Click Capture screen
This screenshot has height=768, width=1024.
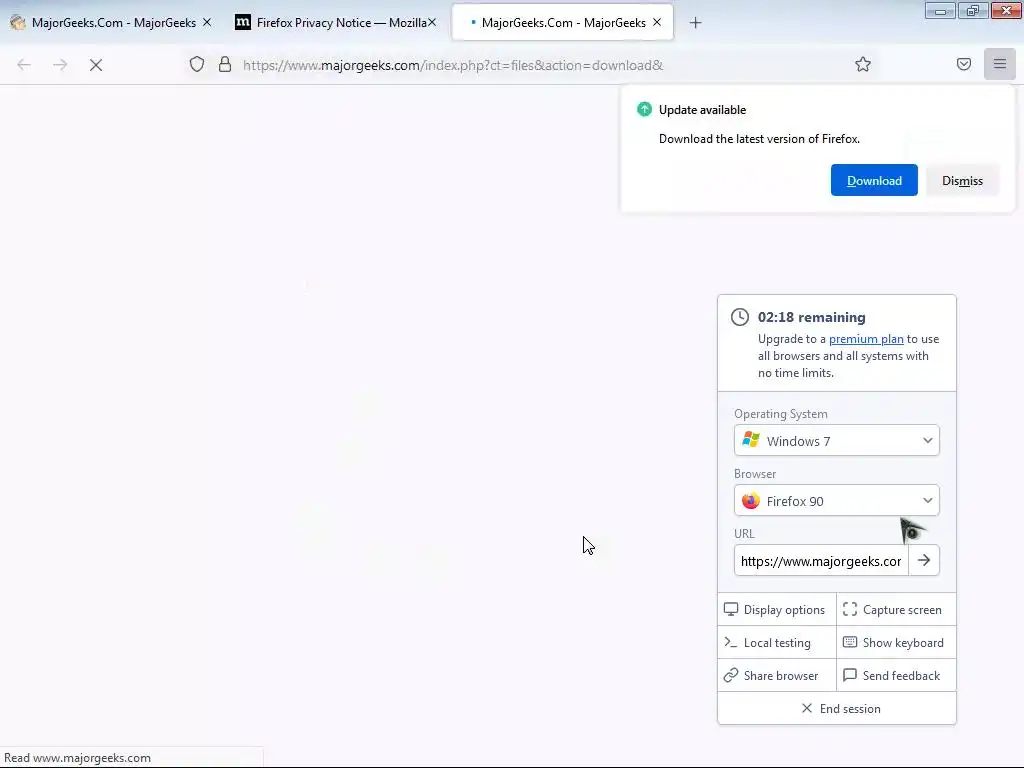point(896,609)
